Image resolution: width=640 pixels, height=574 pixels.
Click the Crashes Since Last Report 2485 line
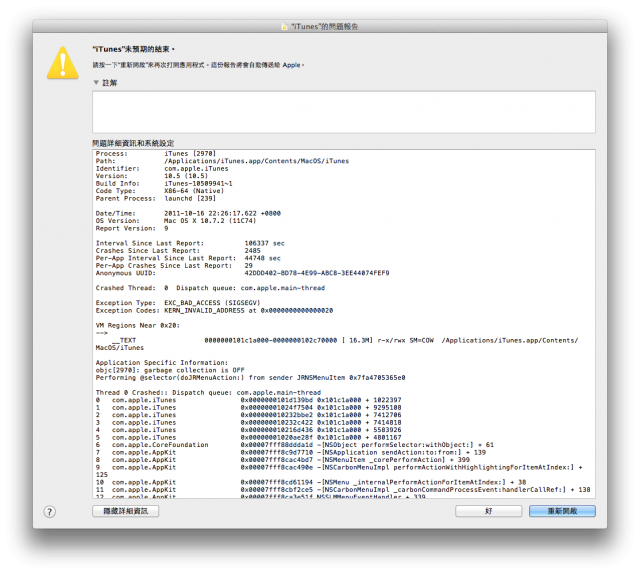coord(178,251)
